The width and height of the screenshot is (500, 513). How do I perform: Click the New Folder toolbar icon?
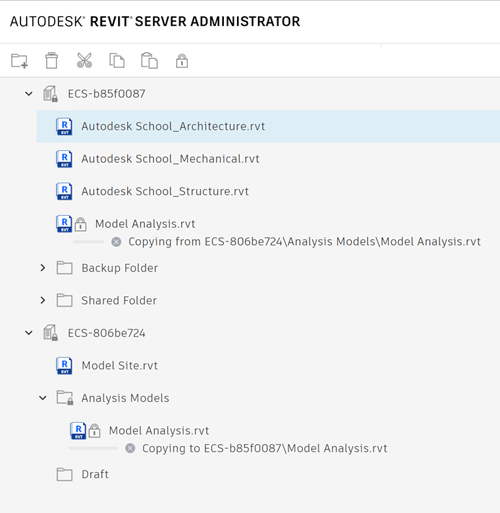click(x=19, y=61)
